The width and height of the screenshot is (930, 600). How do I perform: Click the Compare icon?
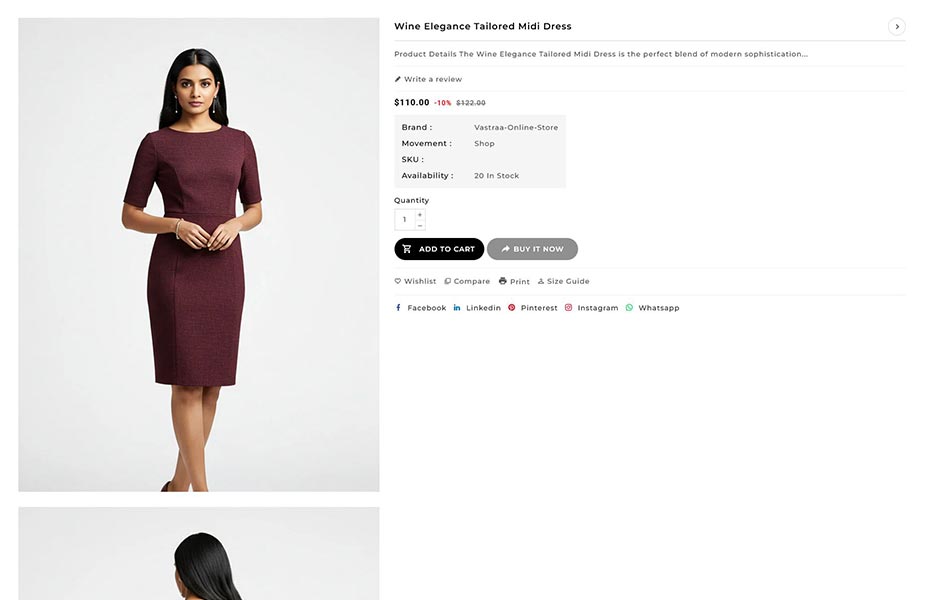(x=448, y=281)
